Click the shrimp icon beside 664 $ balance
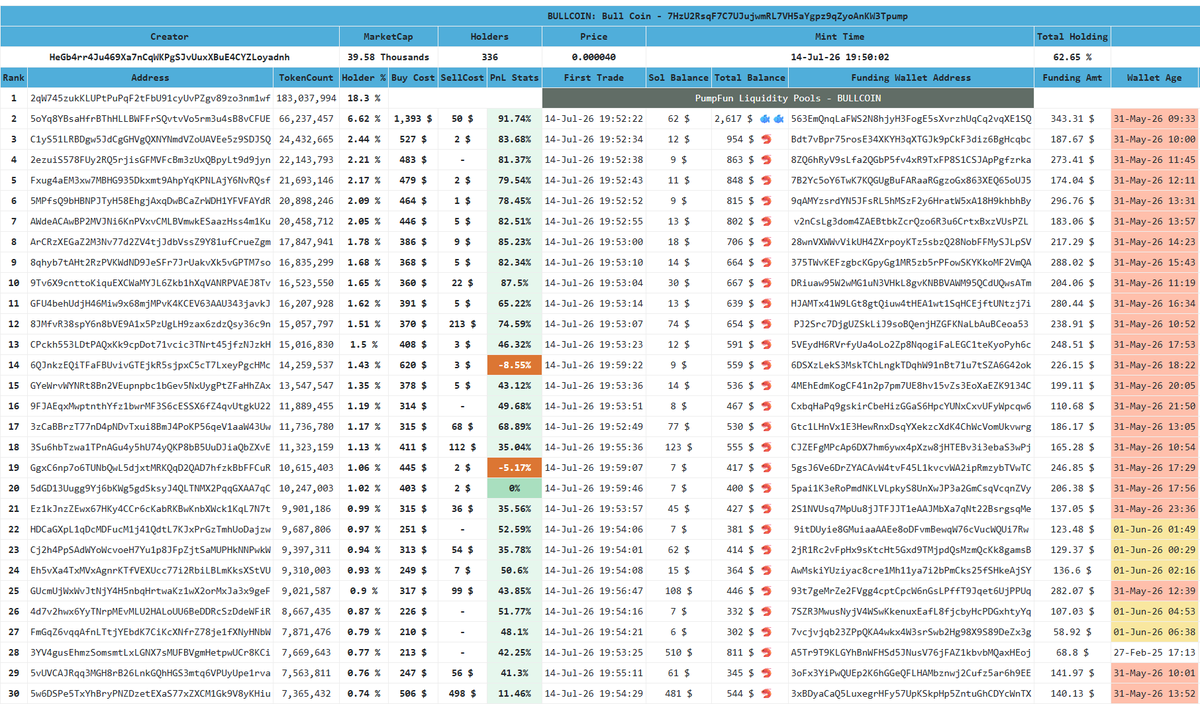 click(x=766, y=262)
